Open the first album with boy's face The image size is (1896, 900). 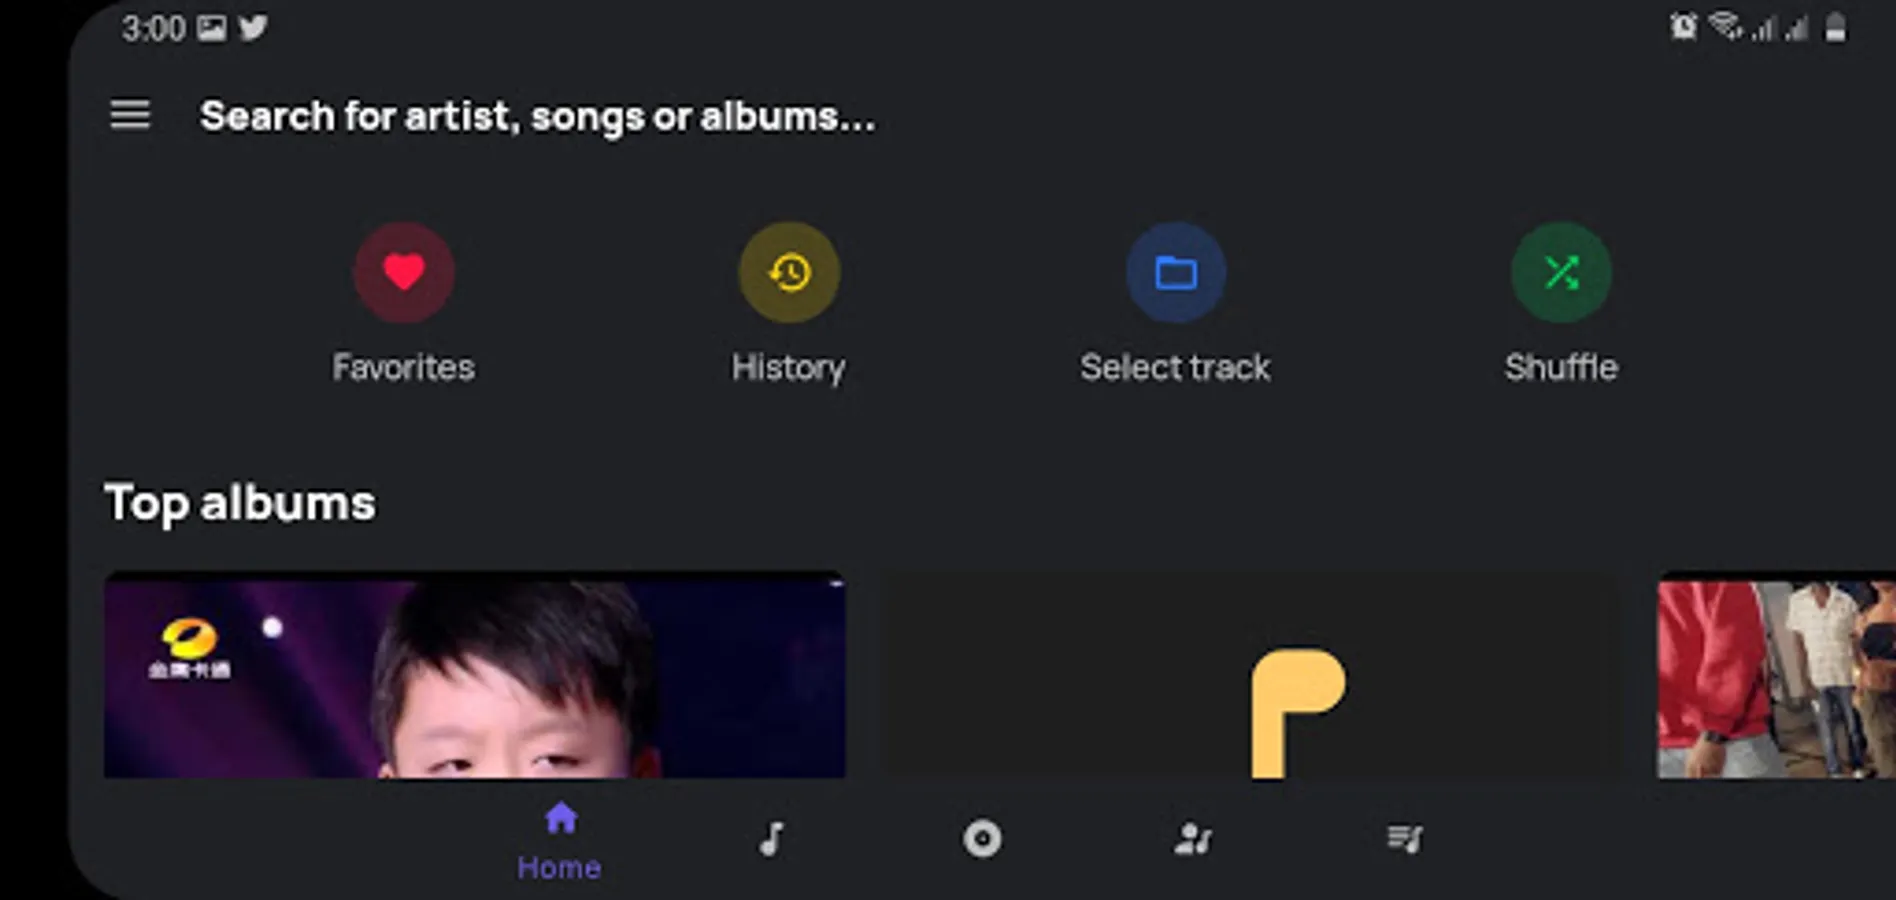tap(474, 675)
